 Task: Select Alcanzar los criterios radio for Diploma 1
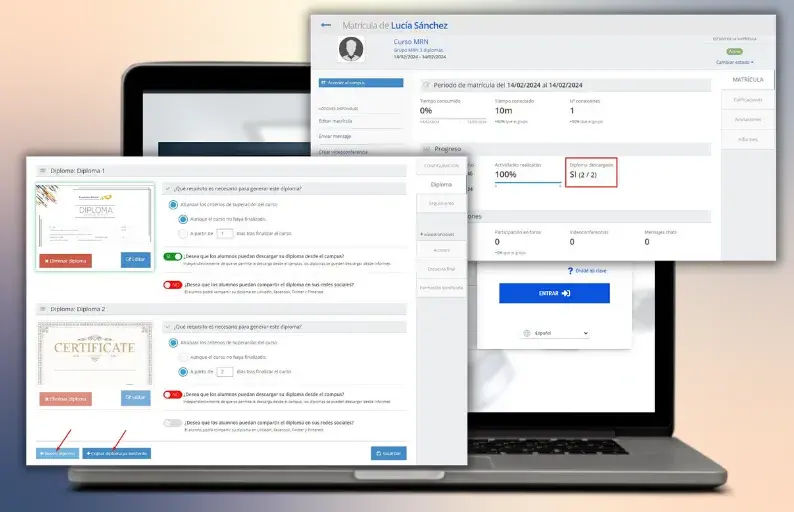[173, 205]
